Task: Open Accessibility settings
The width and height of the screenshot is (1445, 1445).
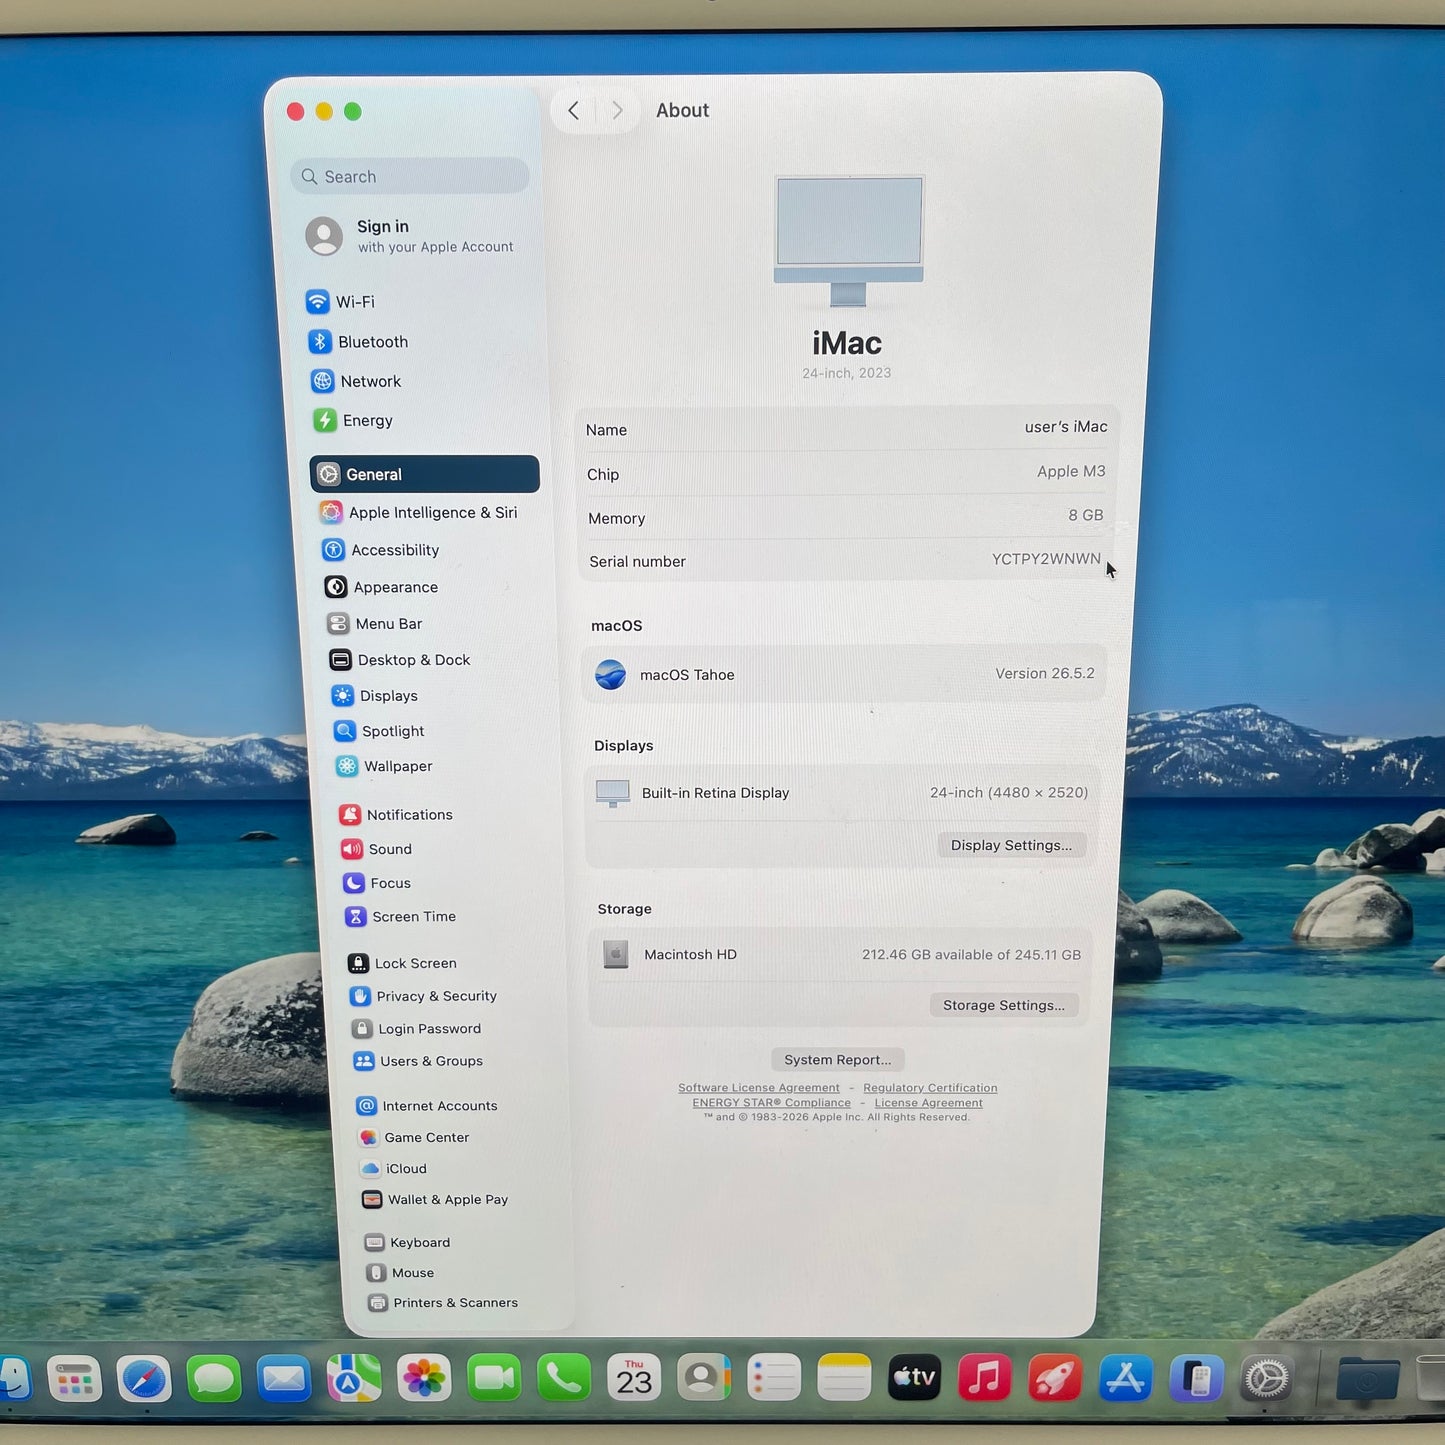Action: click(380, 550)
